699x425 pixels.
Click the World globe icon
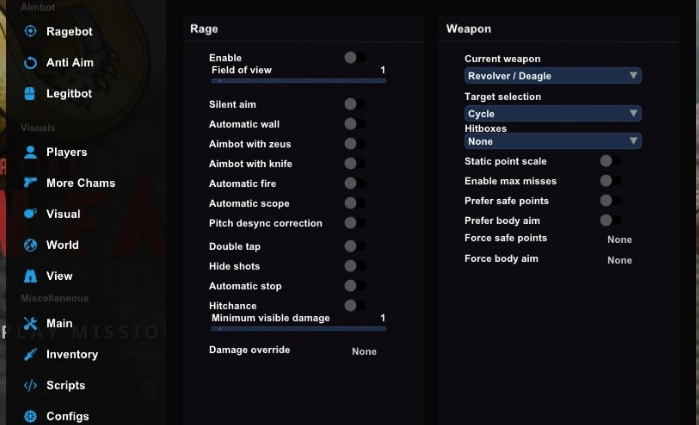coord(30,245)
